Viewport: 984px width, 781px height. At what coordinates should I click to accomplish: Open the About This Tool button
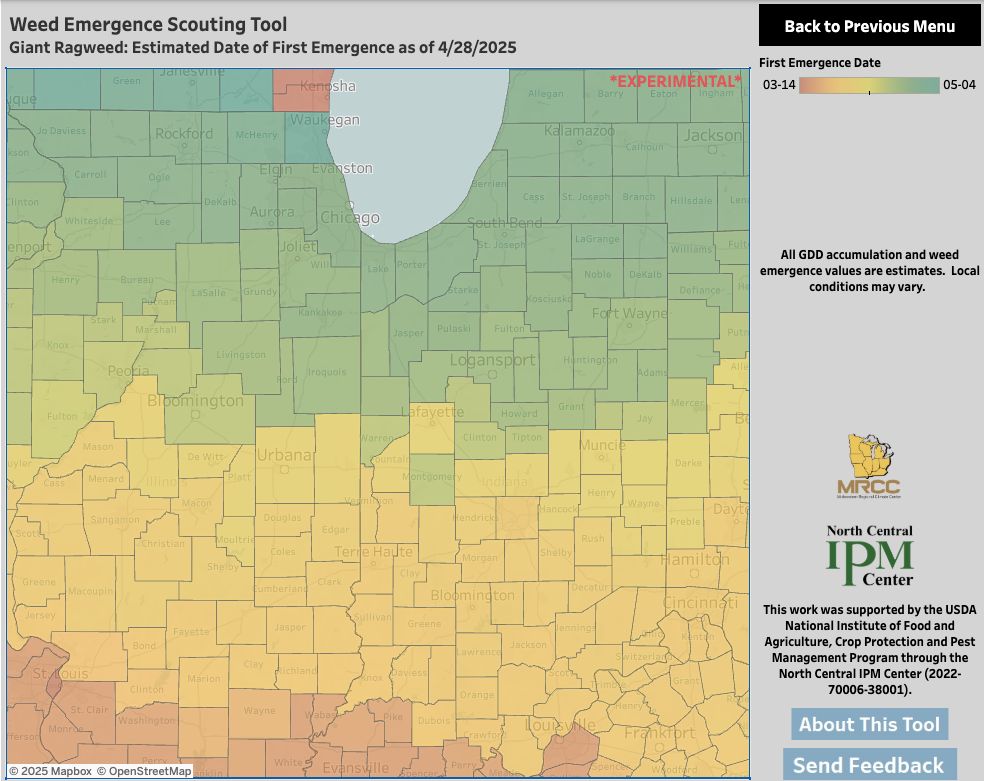click(869, 725)
